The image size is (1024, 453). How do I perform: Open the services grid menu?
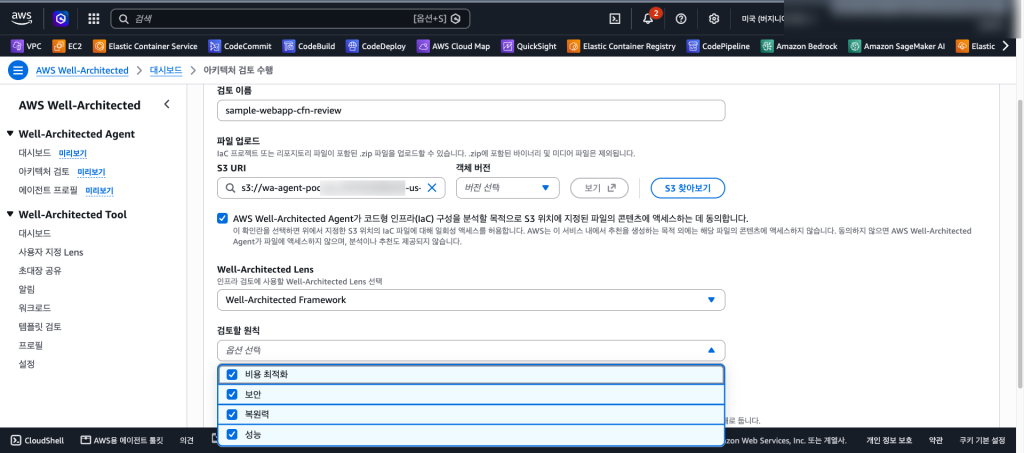[93, 19]
